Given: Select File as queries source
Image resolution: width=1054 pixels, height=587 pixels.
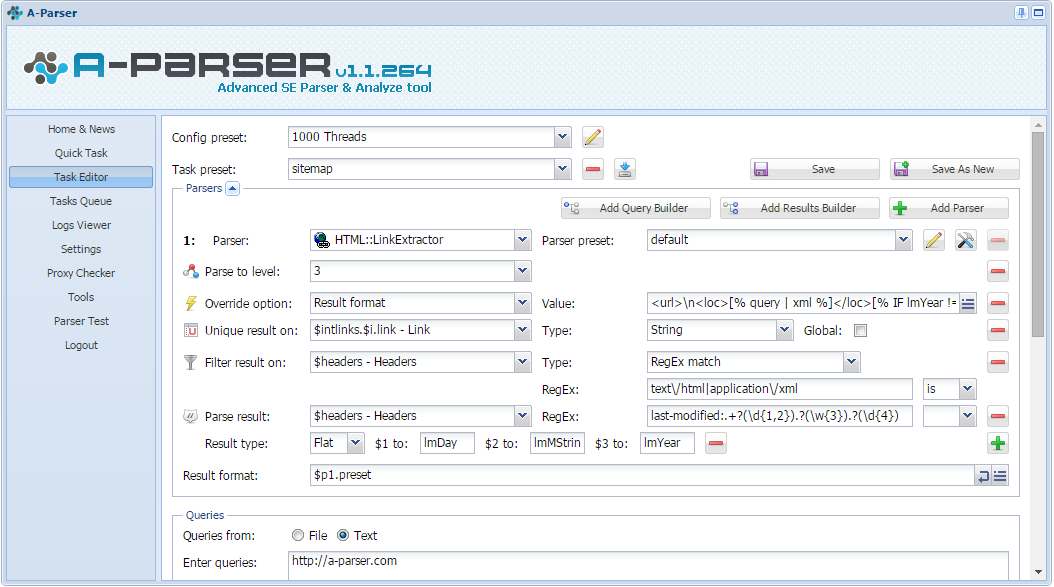Looking at the screenshot, I should [298, 535].
